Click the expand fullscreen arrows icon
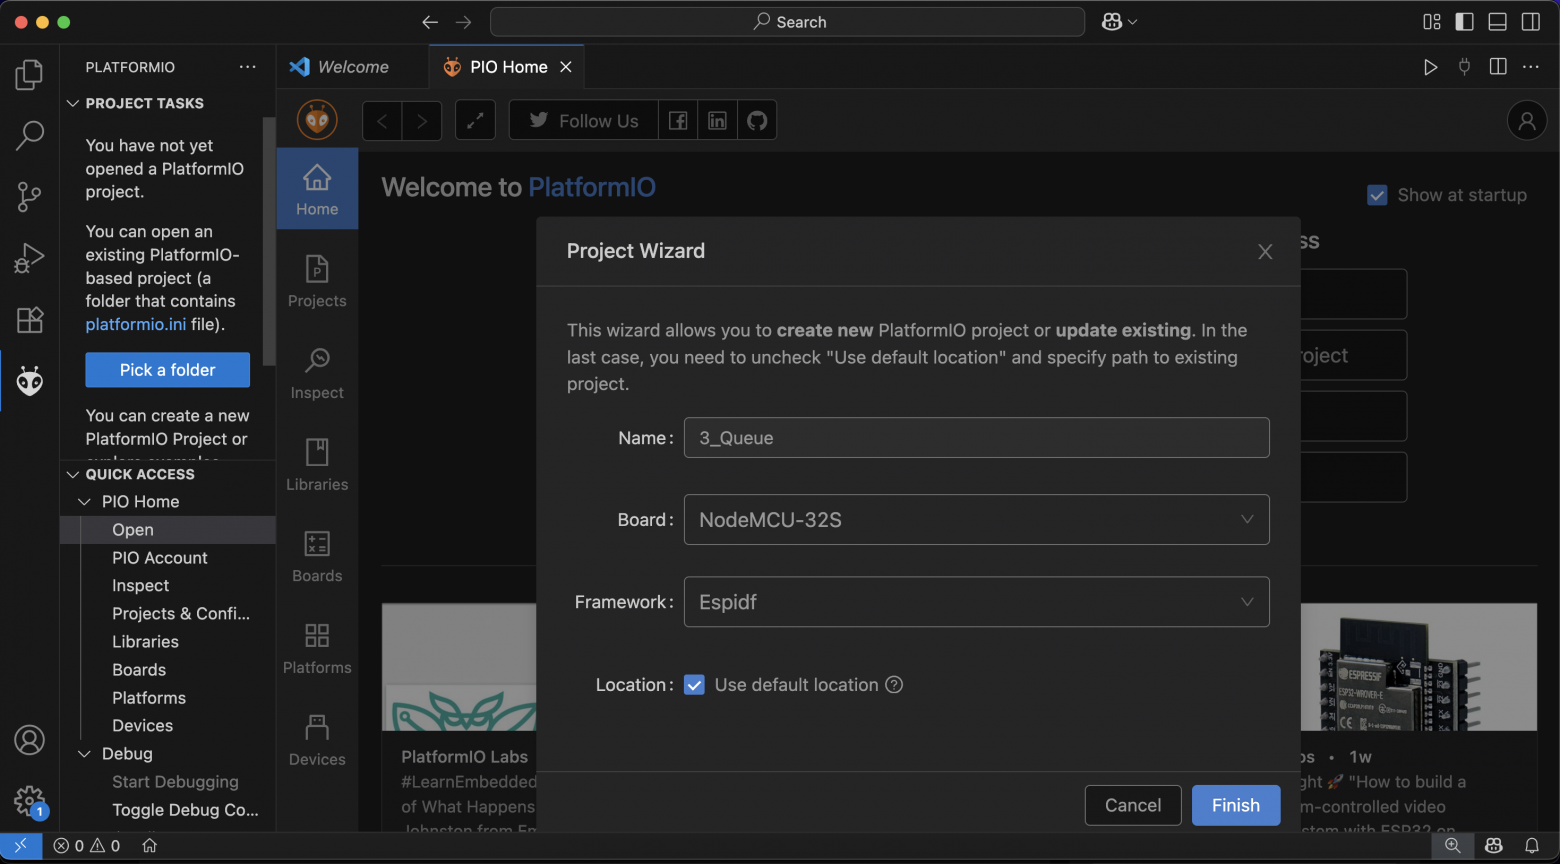This screenshot has width=1560, height=864. (475, 121)
